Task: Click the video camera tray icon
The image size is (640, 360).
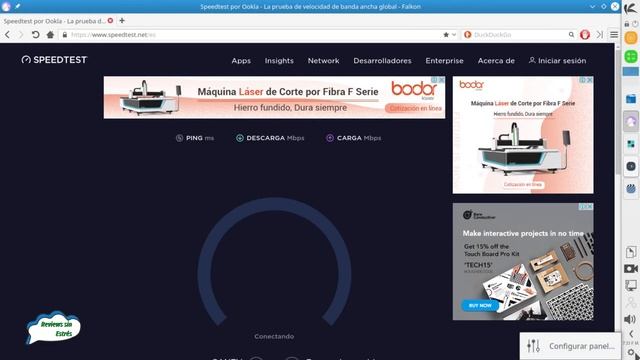Action: tap(631, 269)
